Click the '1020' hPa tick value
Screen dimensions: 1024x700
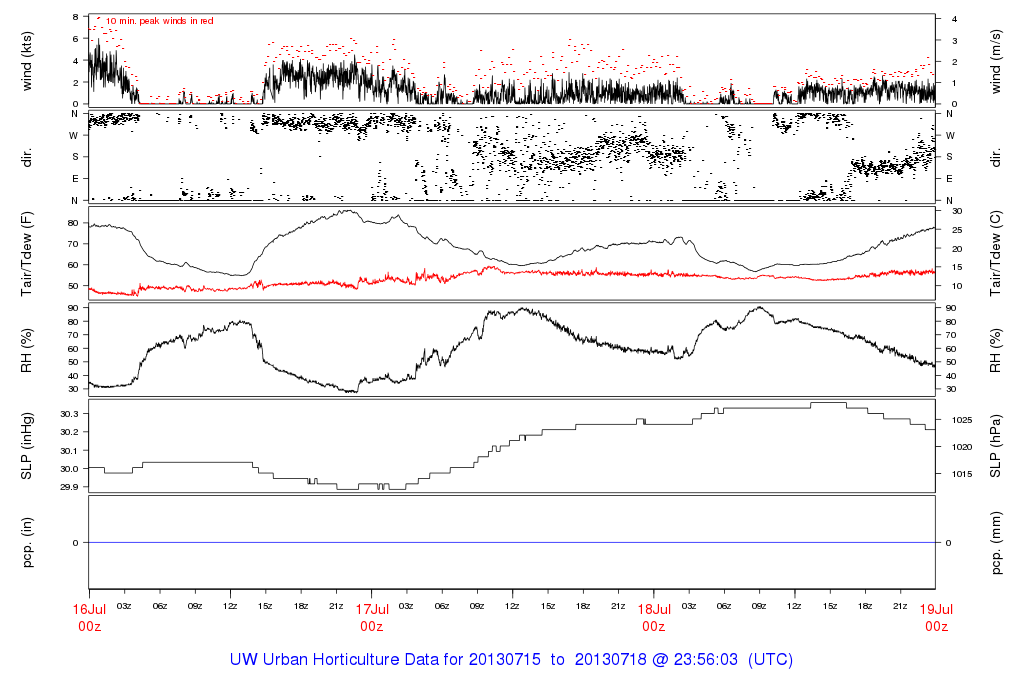click(962, 447)
